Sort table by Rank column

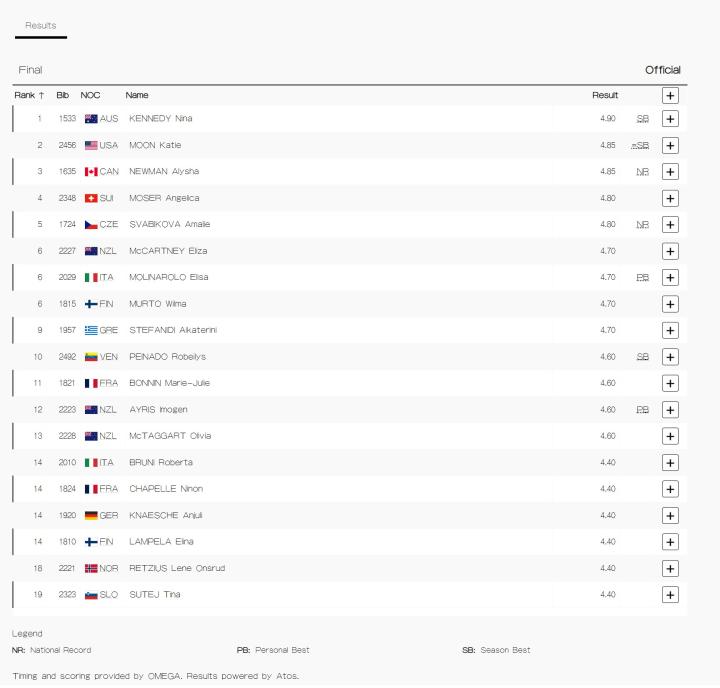click(x=29, y=95)
